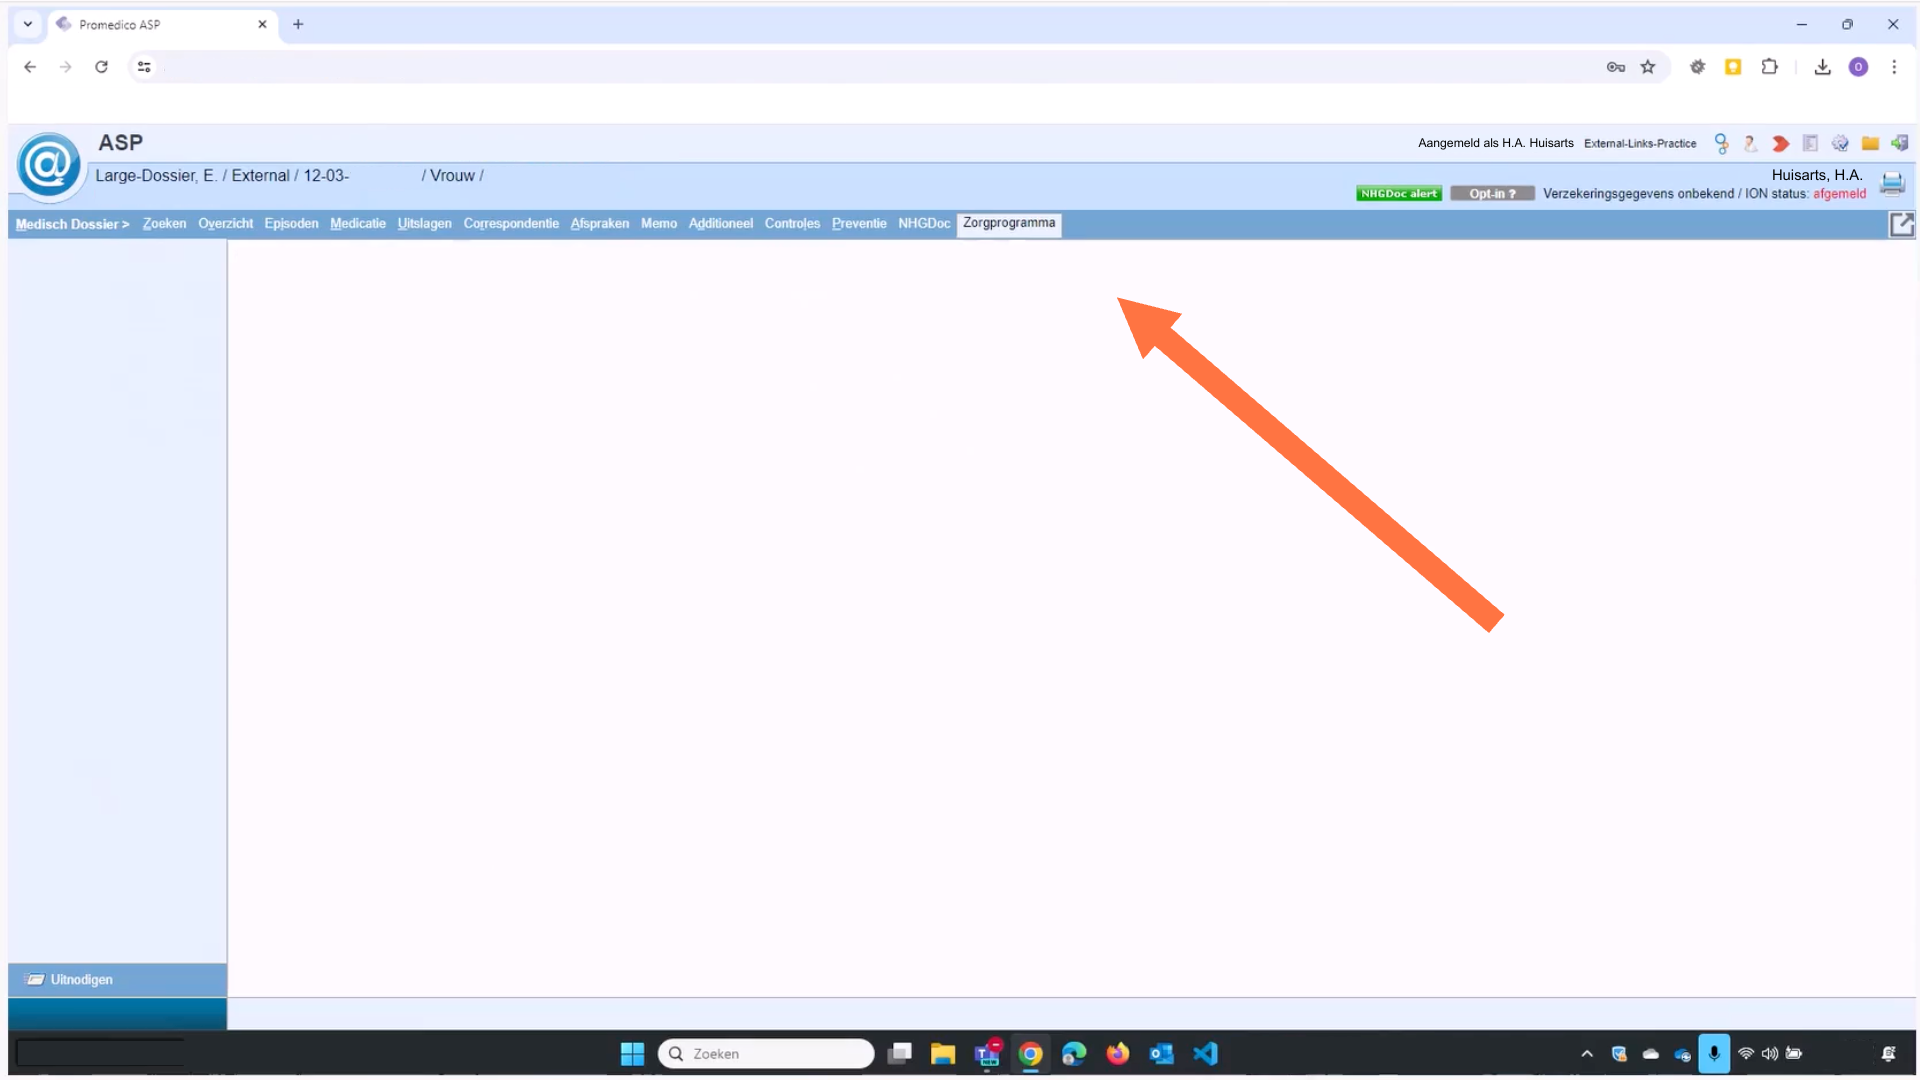The image size is (1920, 1080).
Task: Switch to the Uitslagen tab
Action: coord(424,224)
